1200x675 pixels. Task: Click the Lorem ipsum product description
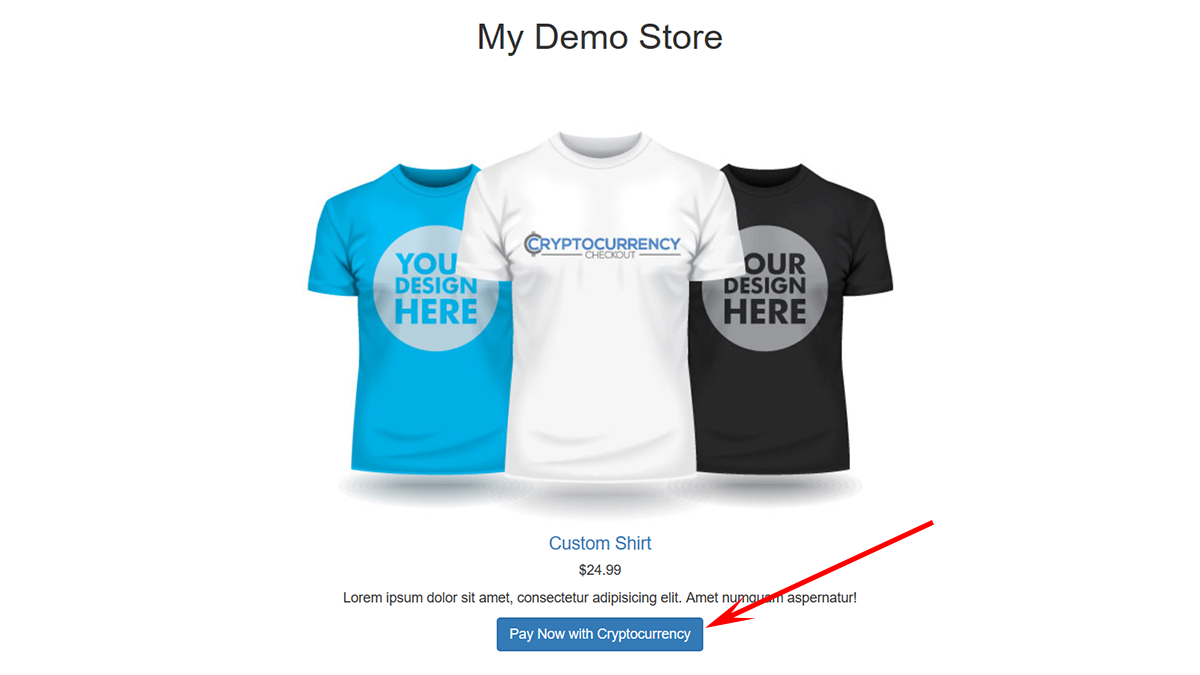pyautogui.click(x=600, y=598)
